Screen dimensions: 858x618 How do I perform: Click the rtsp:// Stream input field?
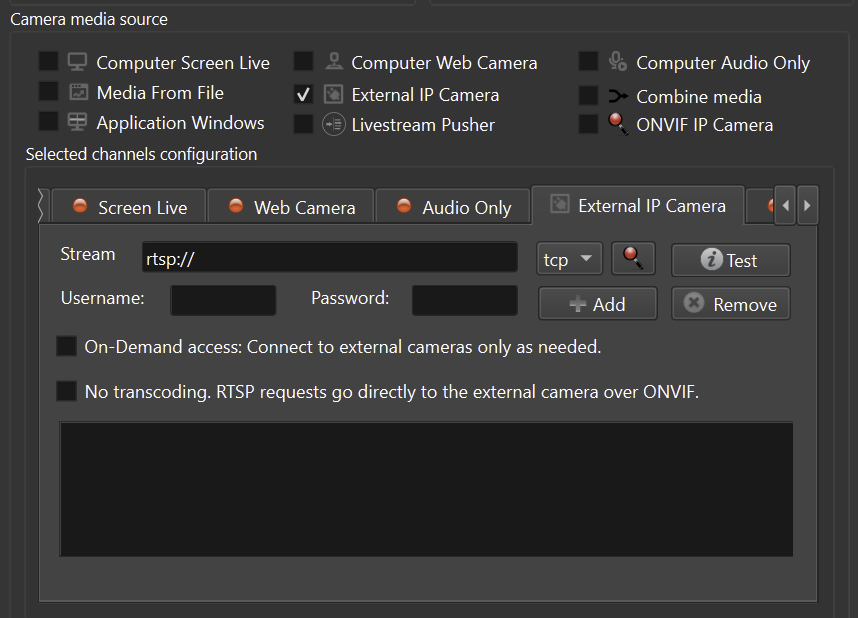329,258
